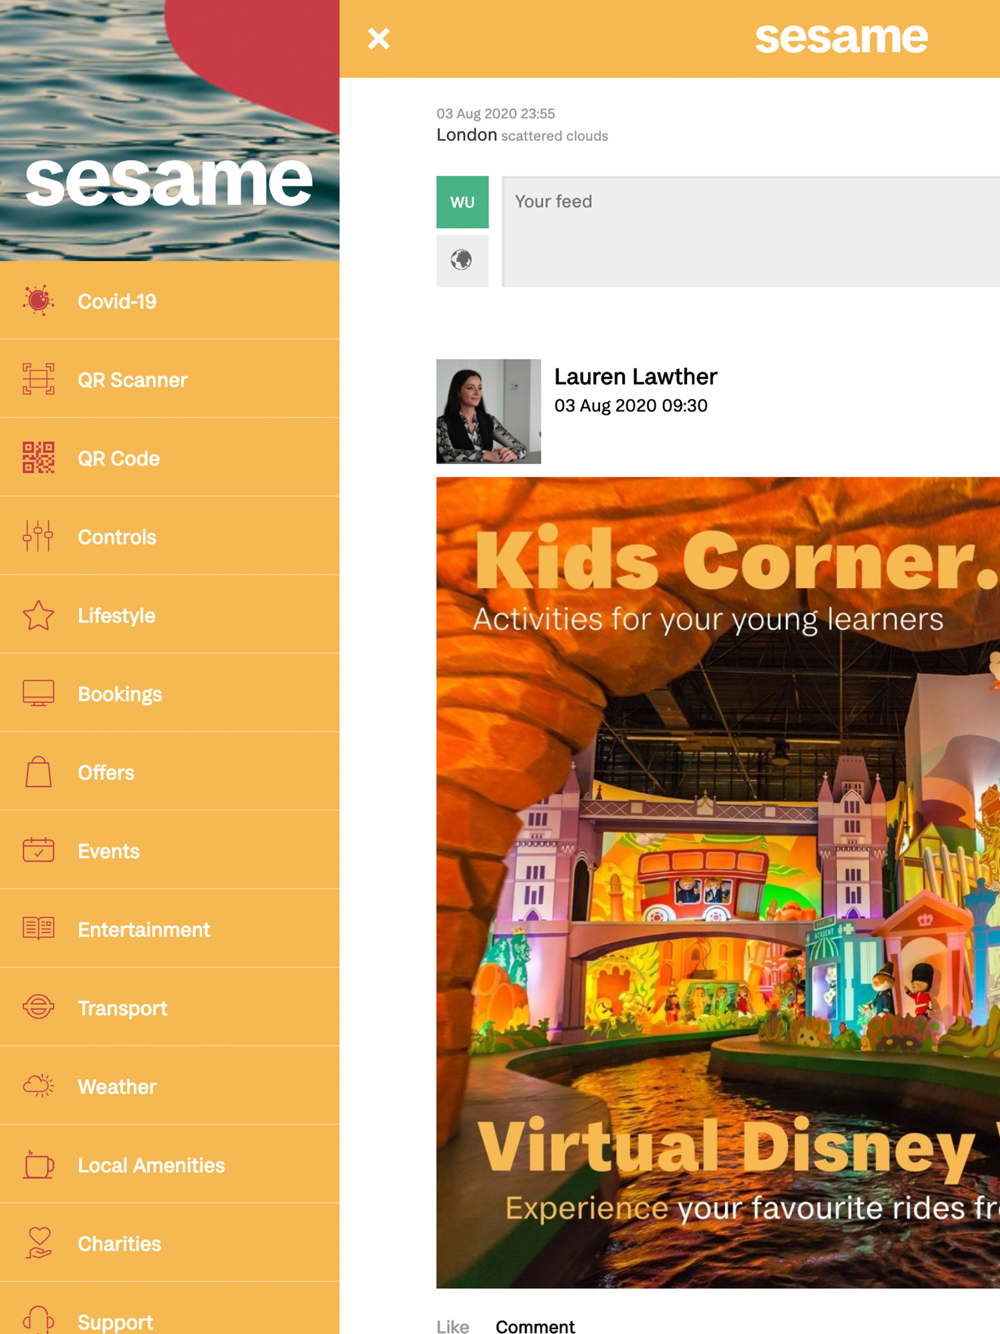Image resolution: width=1000 pixels, height=1334 pixels.
Task: Click the QR Scanner frame icon
Action: click(x=38, y=379)
